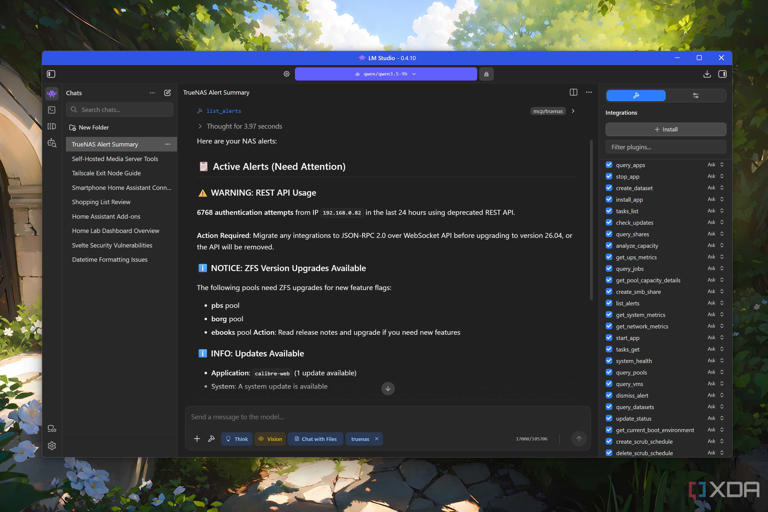Open the Discover search icon in rail
This screenshot has width=768, height=512.
pos(52,143)
